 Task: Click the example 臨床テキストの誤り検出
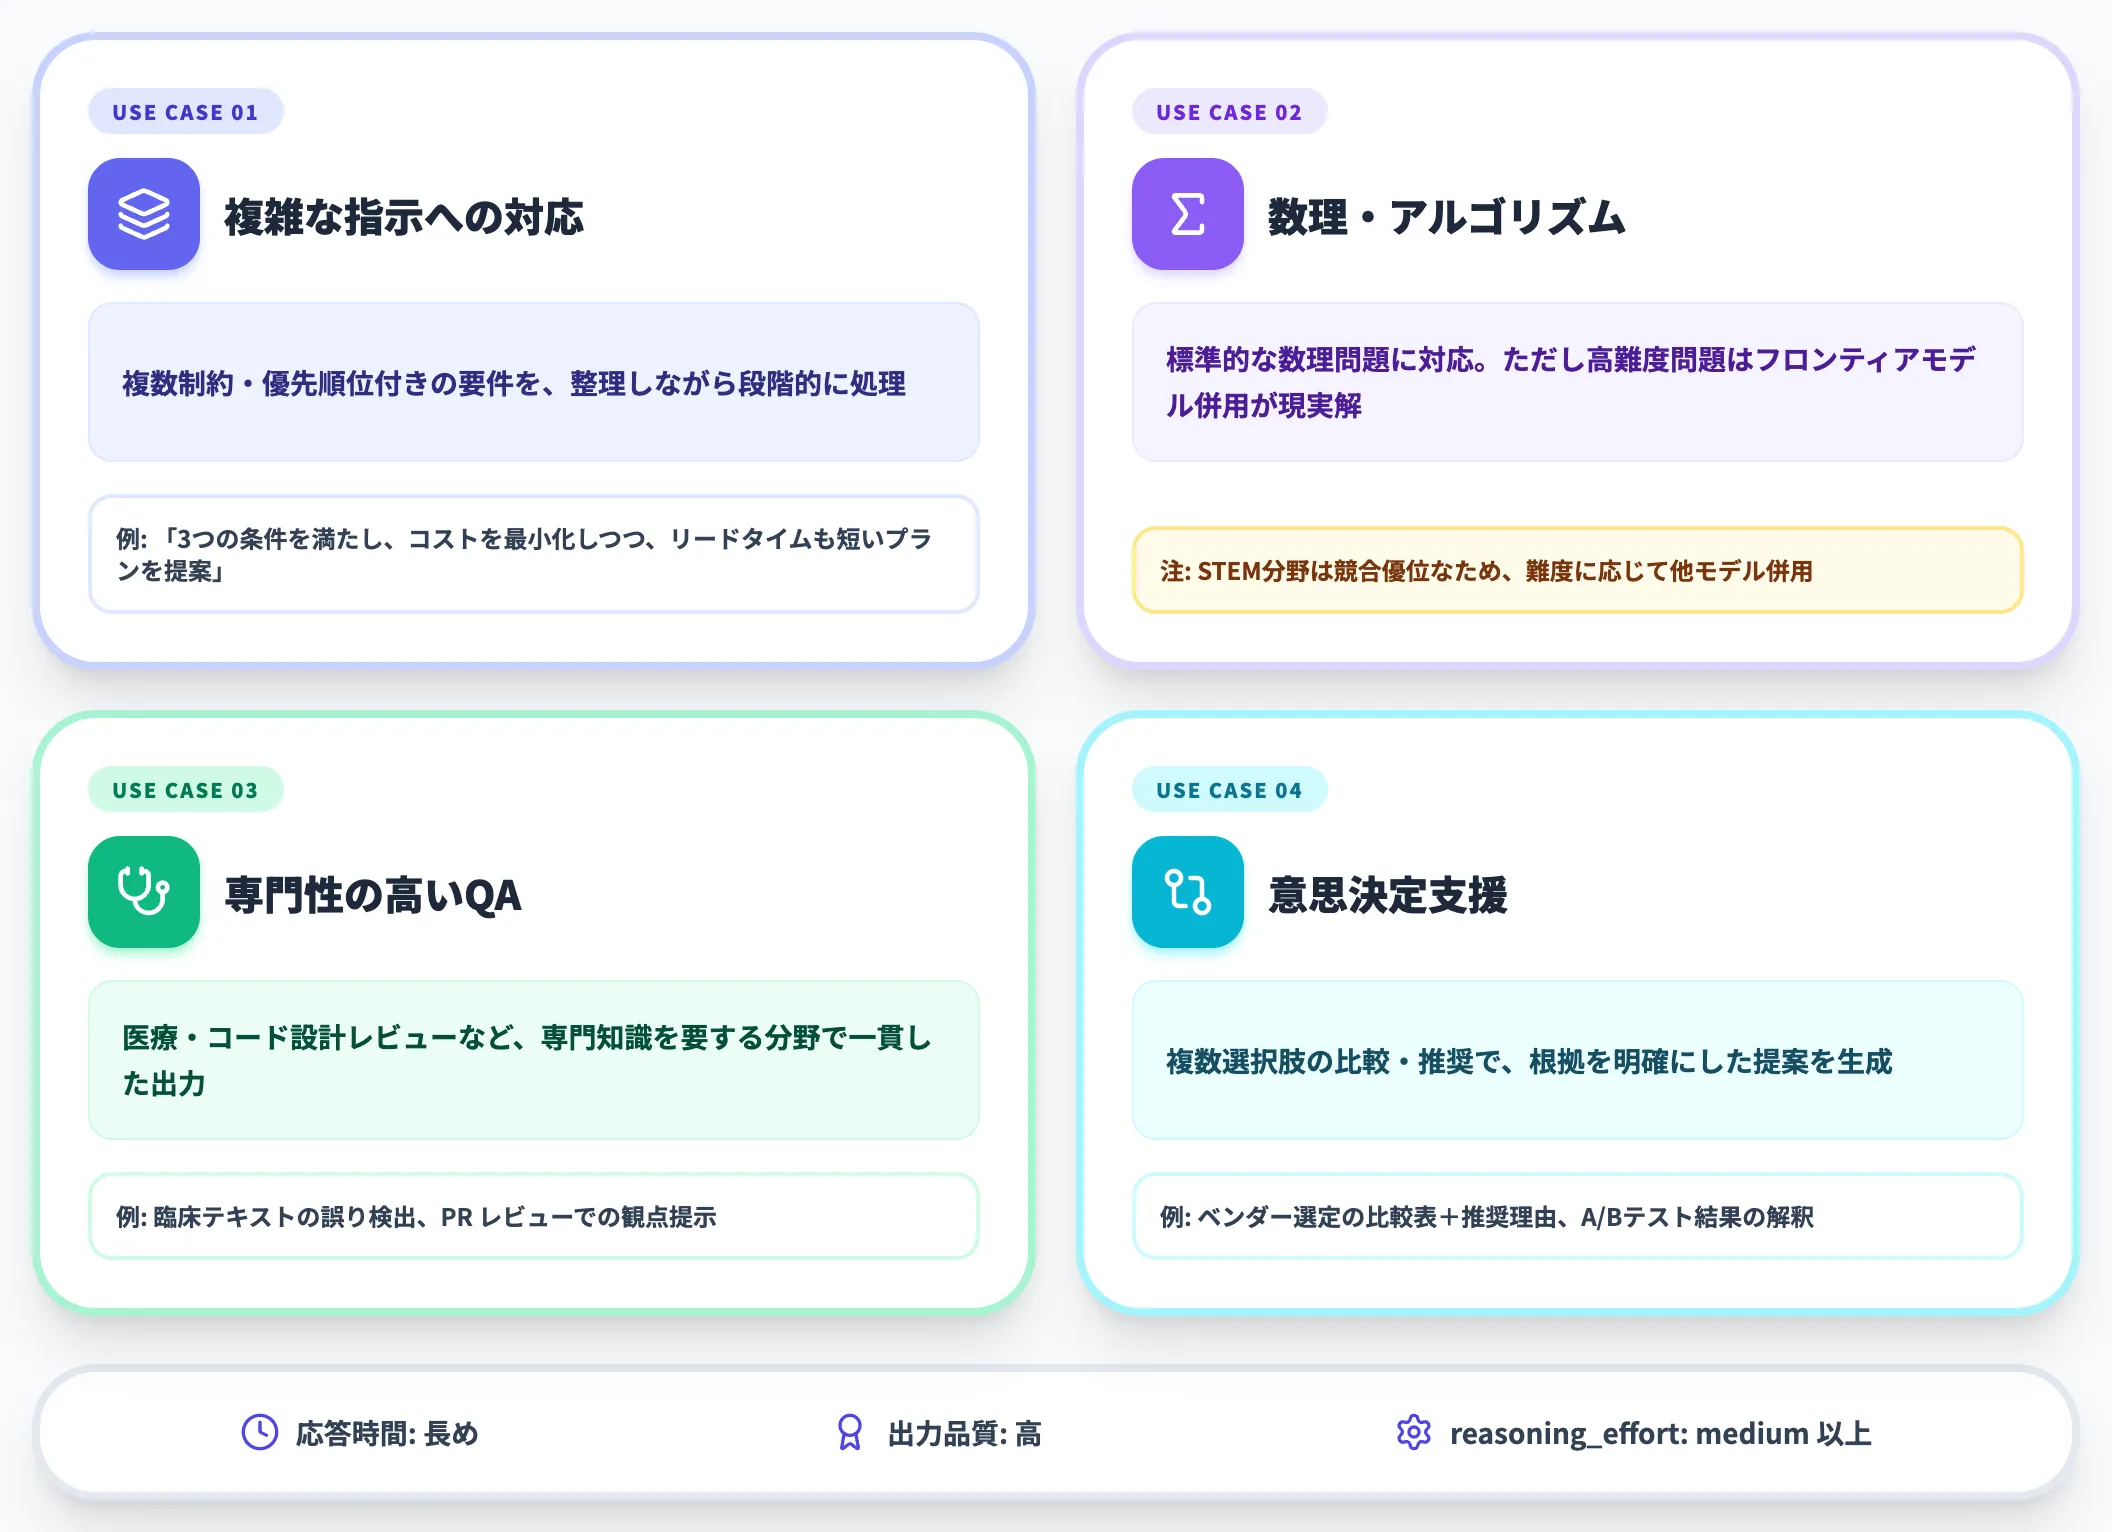[534, 1216]
